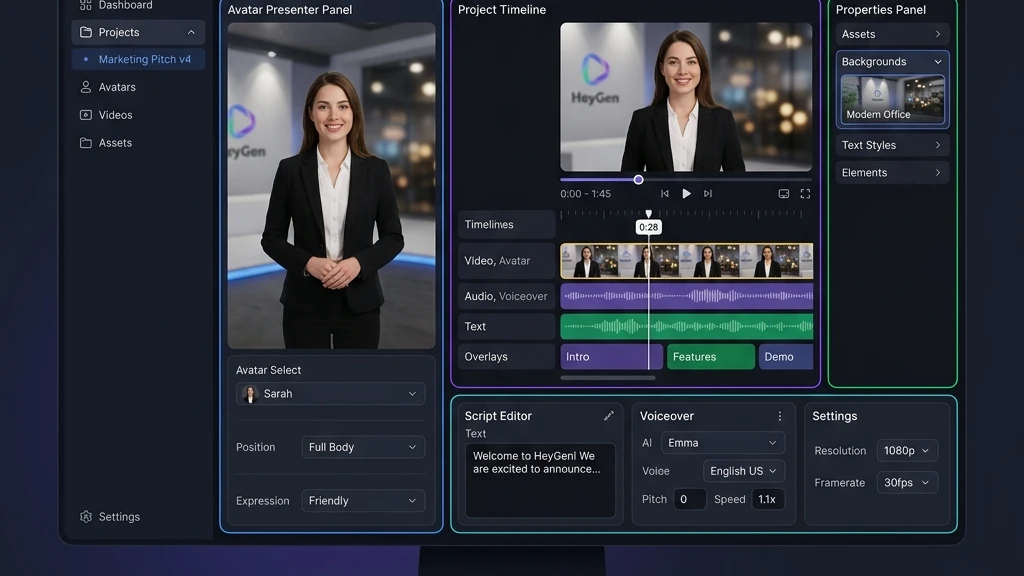1024x576 pixels.
Task: Expand the Elements section
Action: (892, 172)
